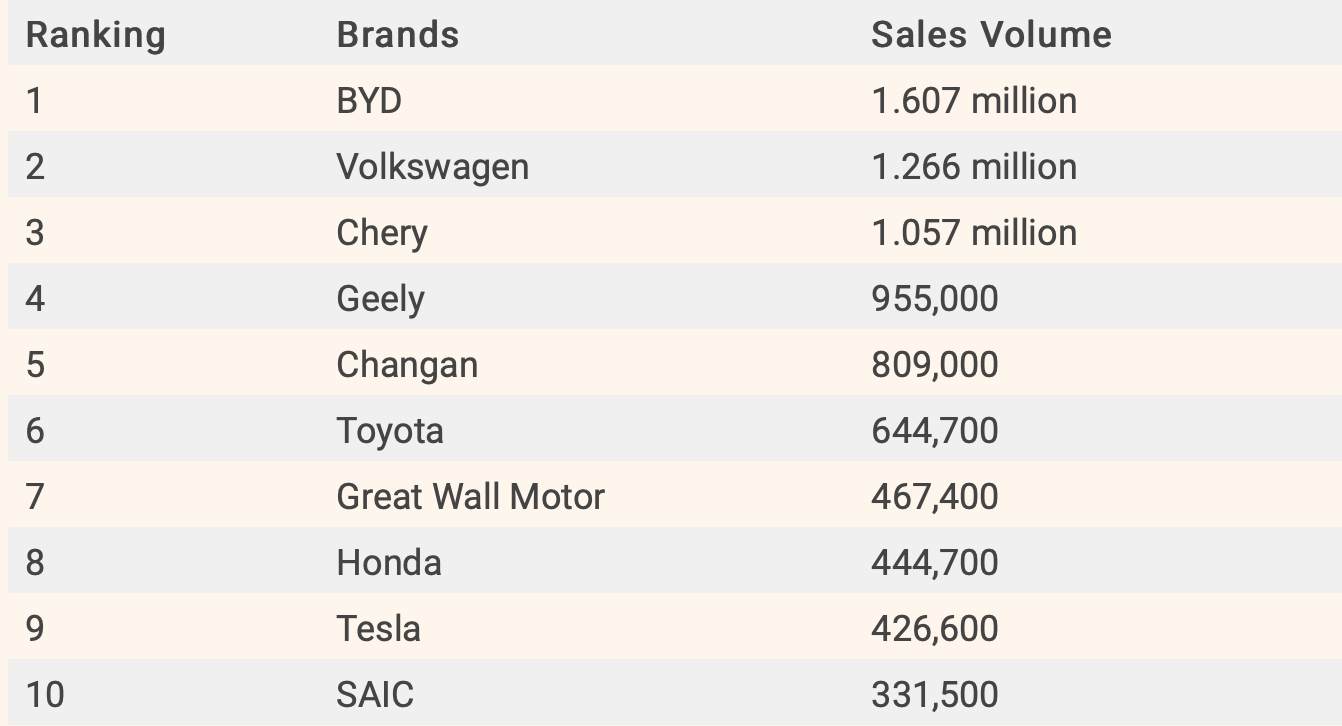Click ranking number 10
Image resolution: width=1342 pixels, height=726 pixels.
45,695
